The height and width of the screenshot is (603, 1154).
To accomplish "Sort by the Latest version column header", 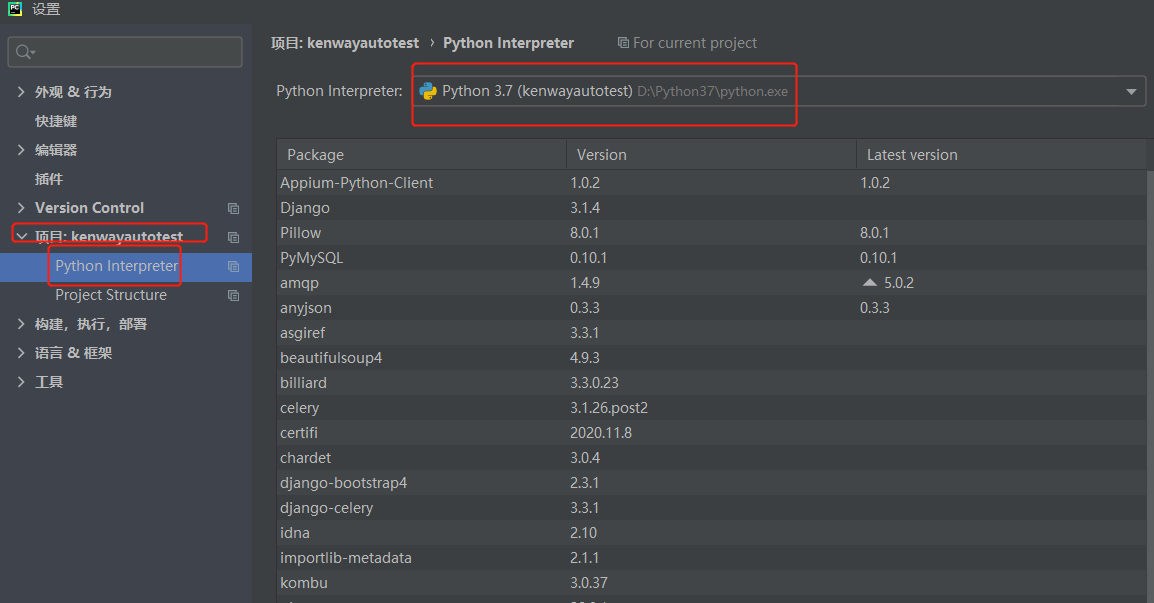I will pyautogui.click(x=1002, y=155).
